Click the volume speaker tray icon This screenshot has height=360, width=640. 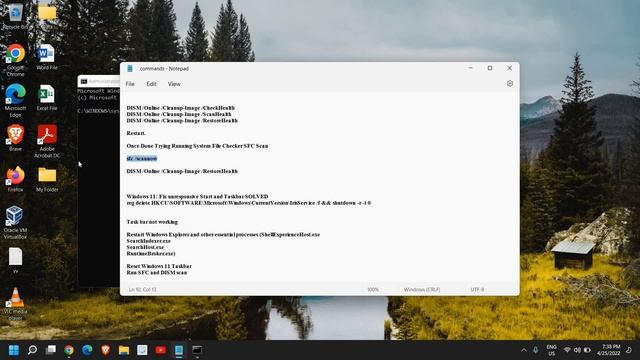pos(577,350)
